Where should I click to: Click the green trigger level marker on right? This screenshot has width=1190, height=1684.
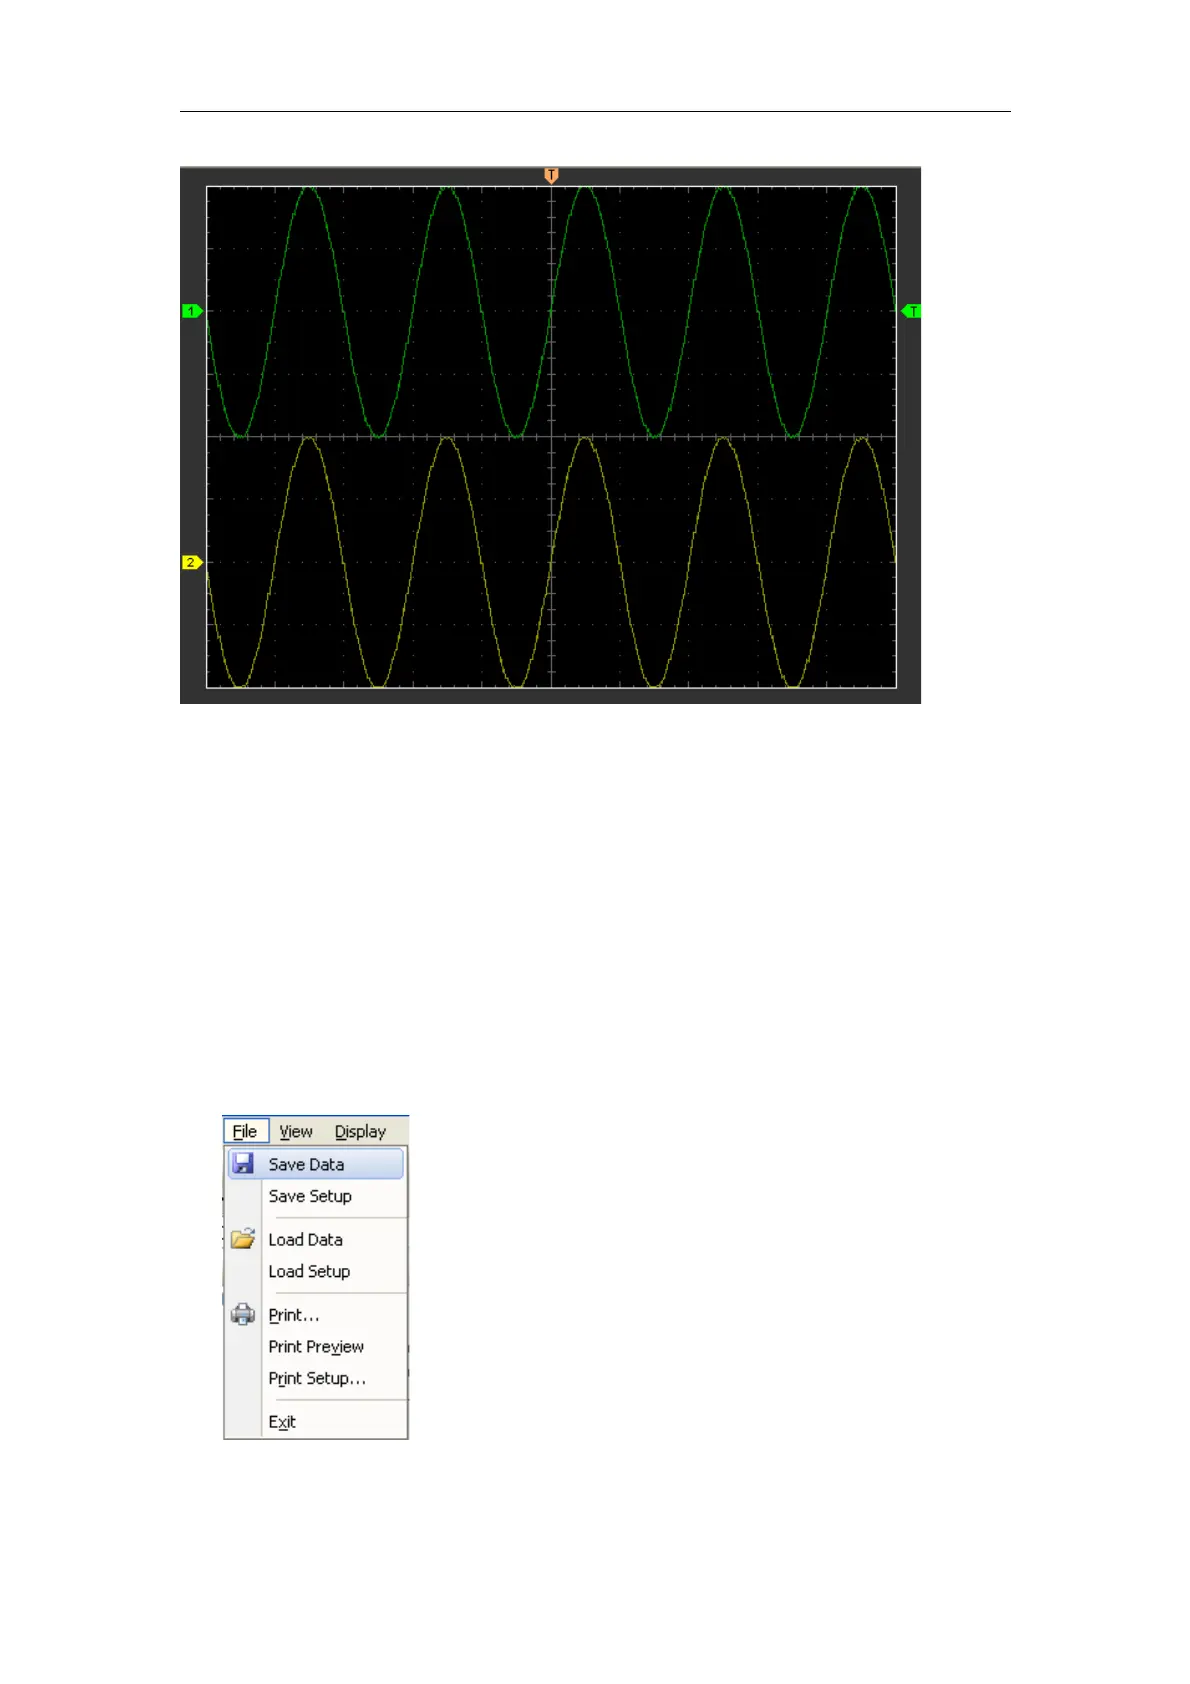click(x=911, y=312)
